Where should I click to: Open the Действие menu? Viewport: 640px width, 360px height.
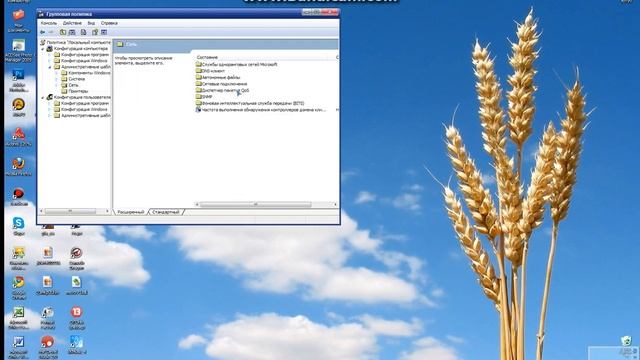point(72,23)
